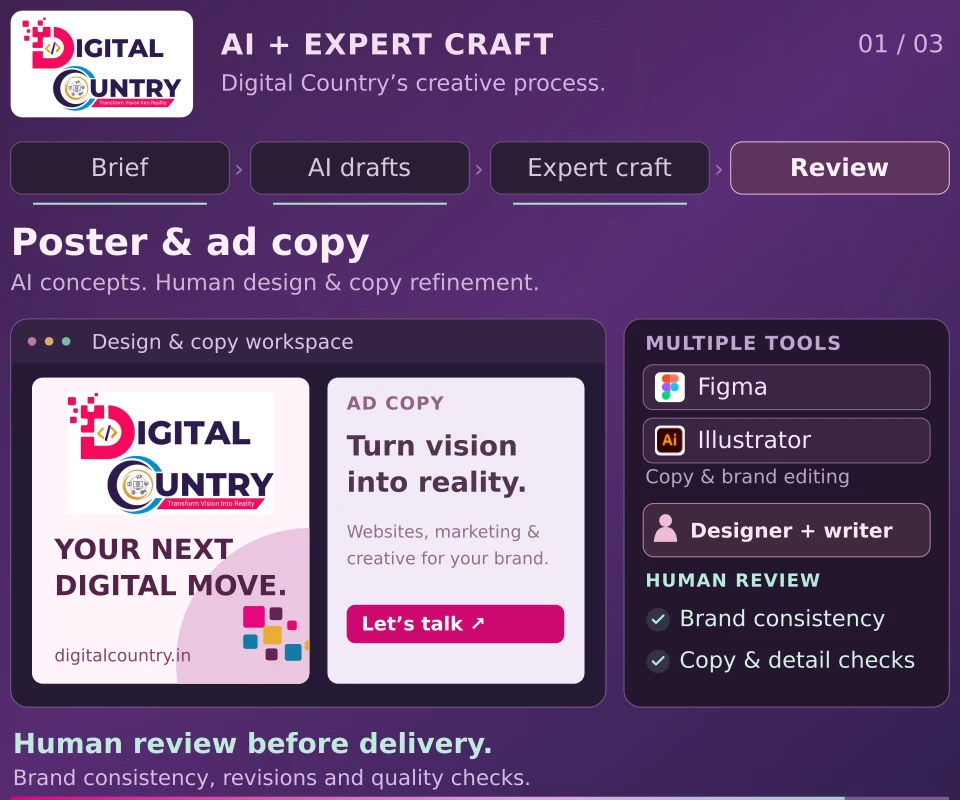This screenshot has width=960, height=800.
Task: Click YOUR NEXT DIGITAL MOVE poster text
Action: pyautogui.click(x=171, y=567)
